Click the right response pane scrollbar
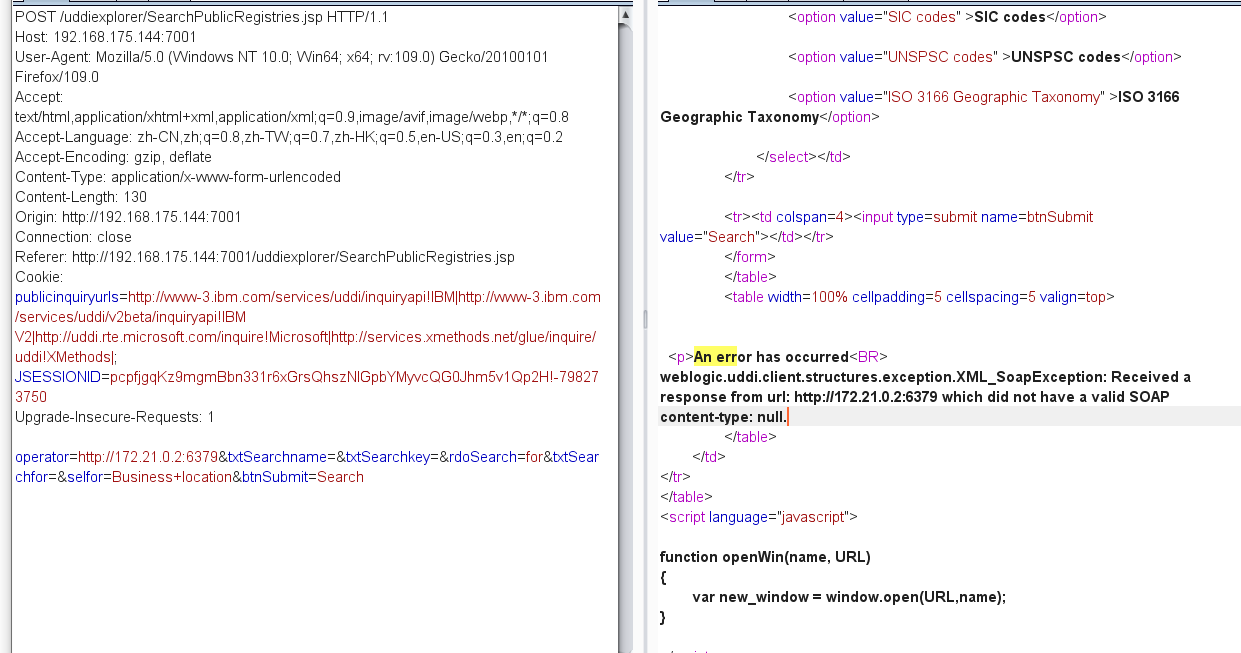 click(1234, 300)
